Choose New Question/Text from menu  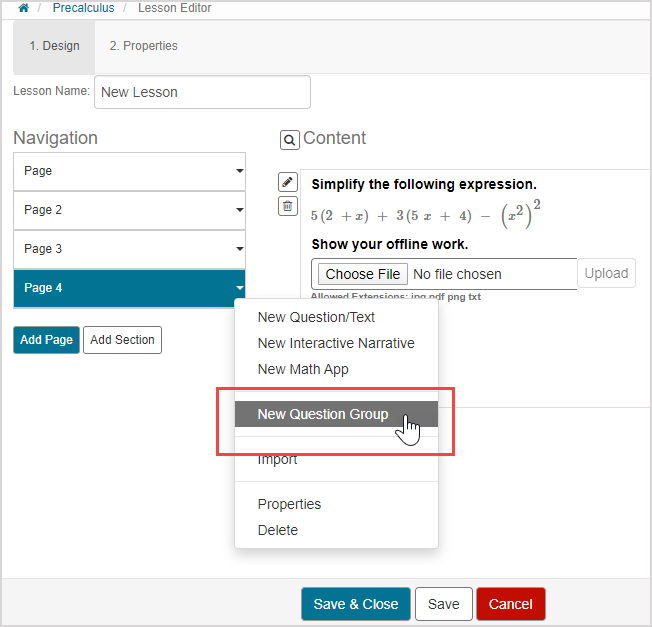(316, 317)
